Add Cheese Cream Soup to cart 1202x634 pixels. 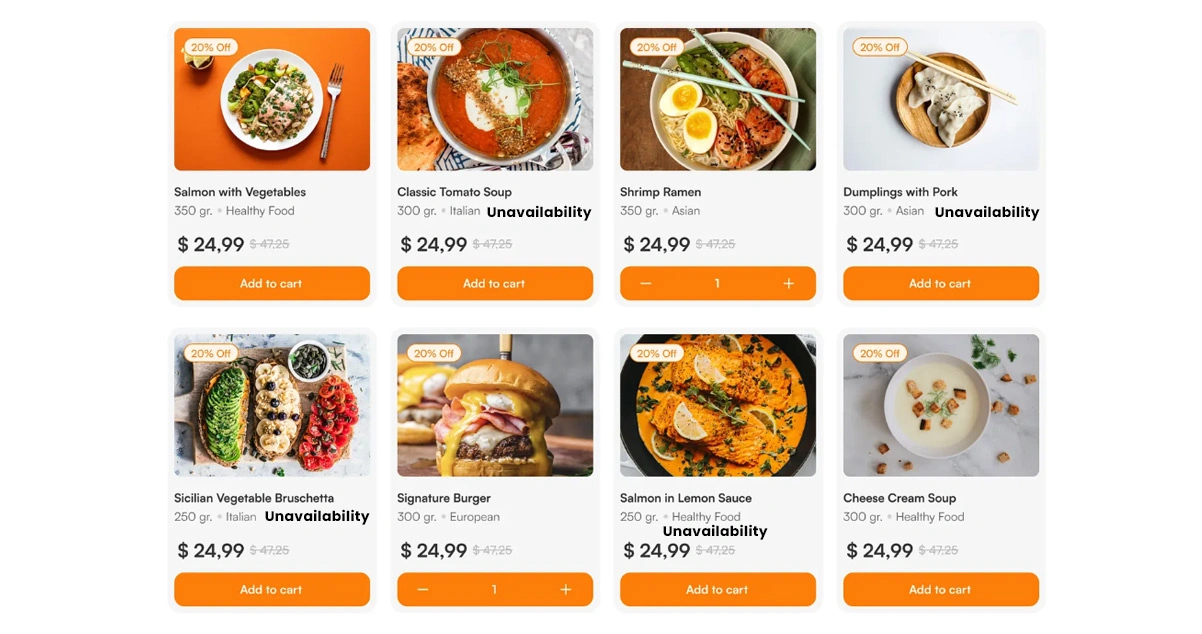point(940,590)
